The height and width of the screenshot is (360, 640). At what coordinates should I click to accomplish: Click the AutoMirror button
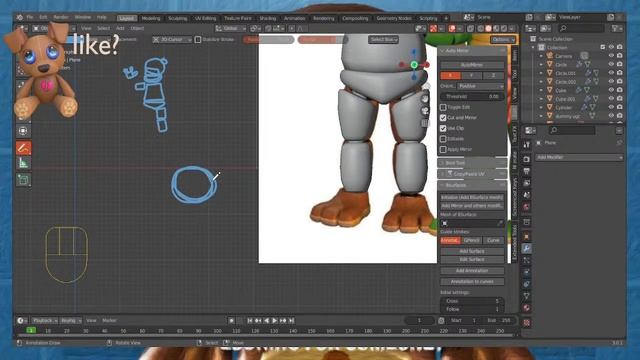472,65
